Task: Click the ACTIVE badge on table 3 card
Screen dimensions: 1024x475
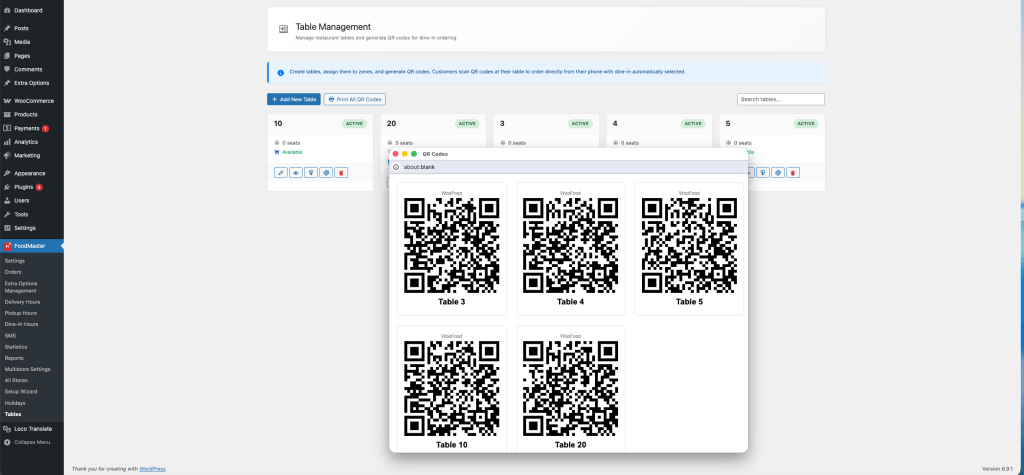Action: pyautogui.click(x=580, y=123)
